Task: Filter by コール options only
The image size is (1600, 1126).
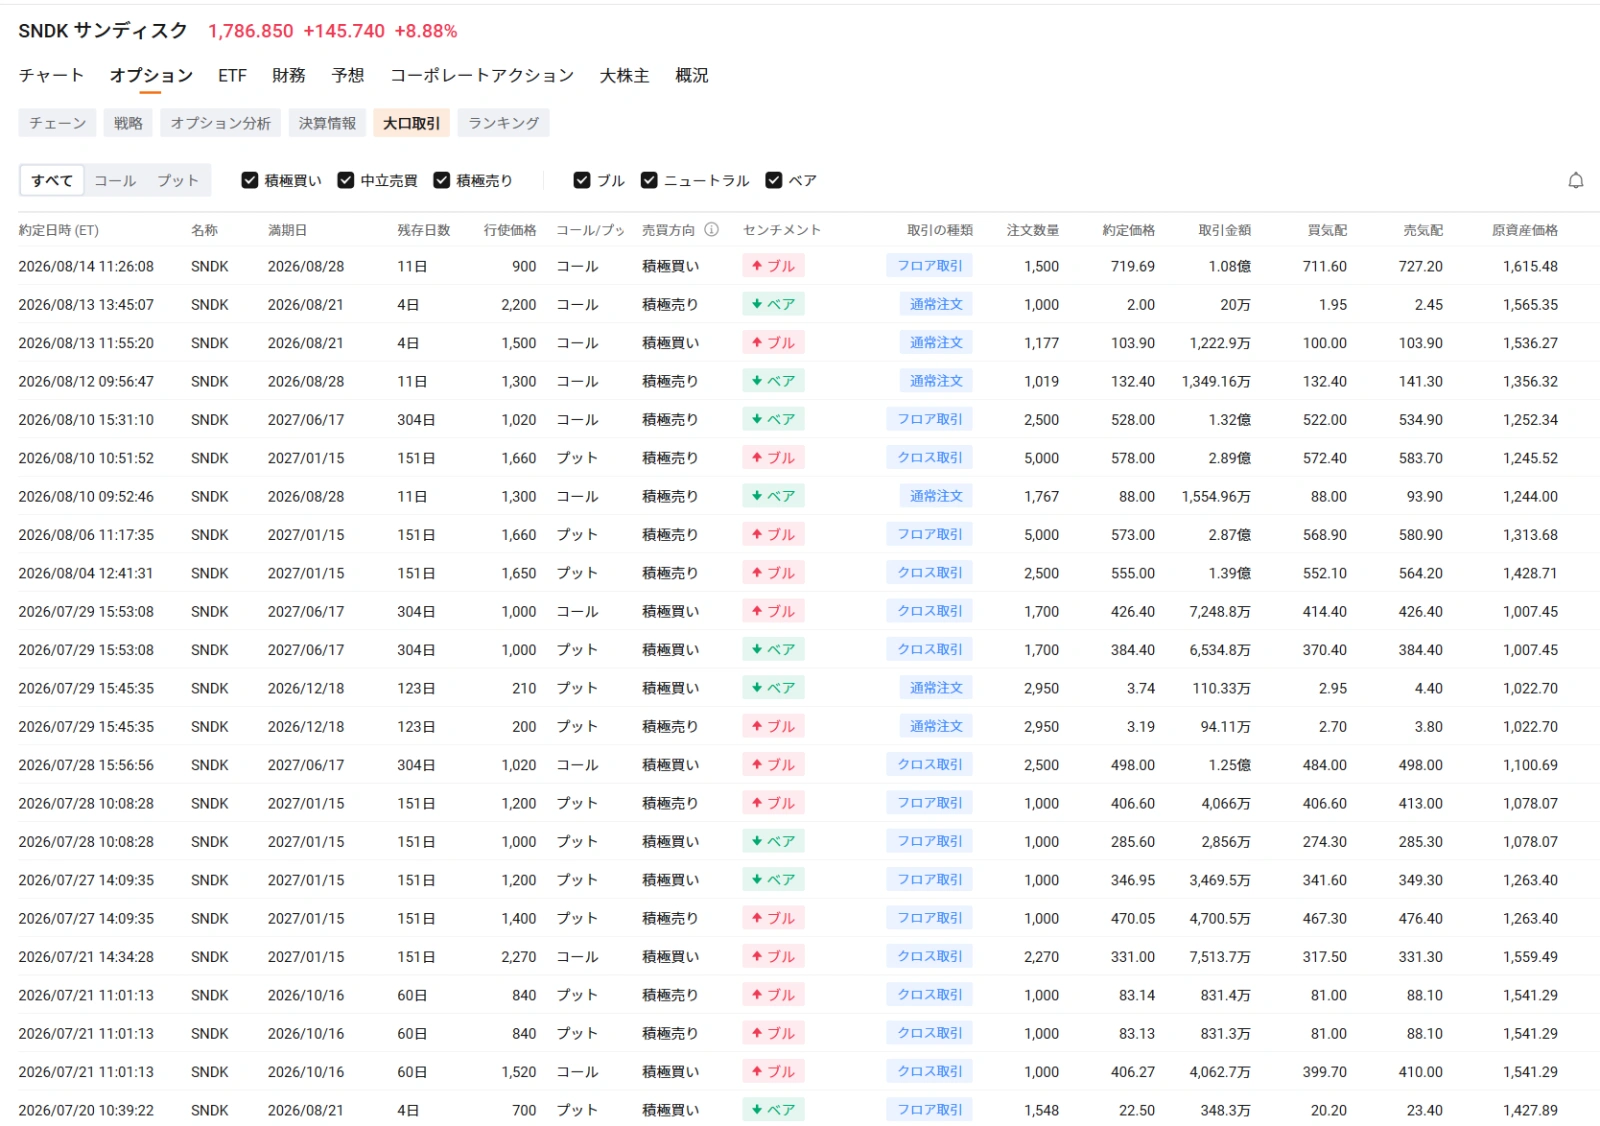Action: [115, 180]
